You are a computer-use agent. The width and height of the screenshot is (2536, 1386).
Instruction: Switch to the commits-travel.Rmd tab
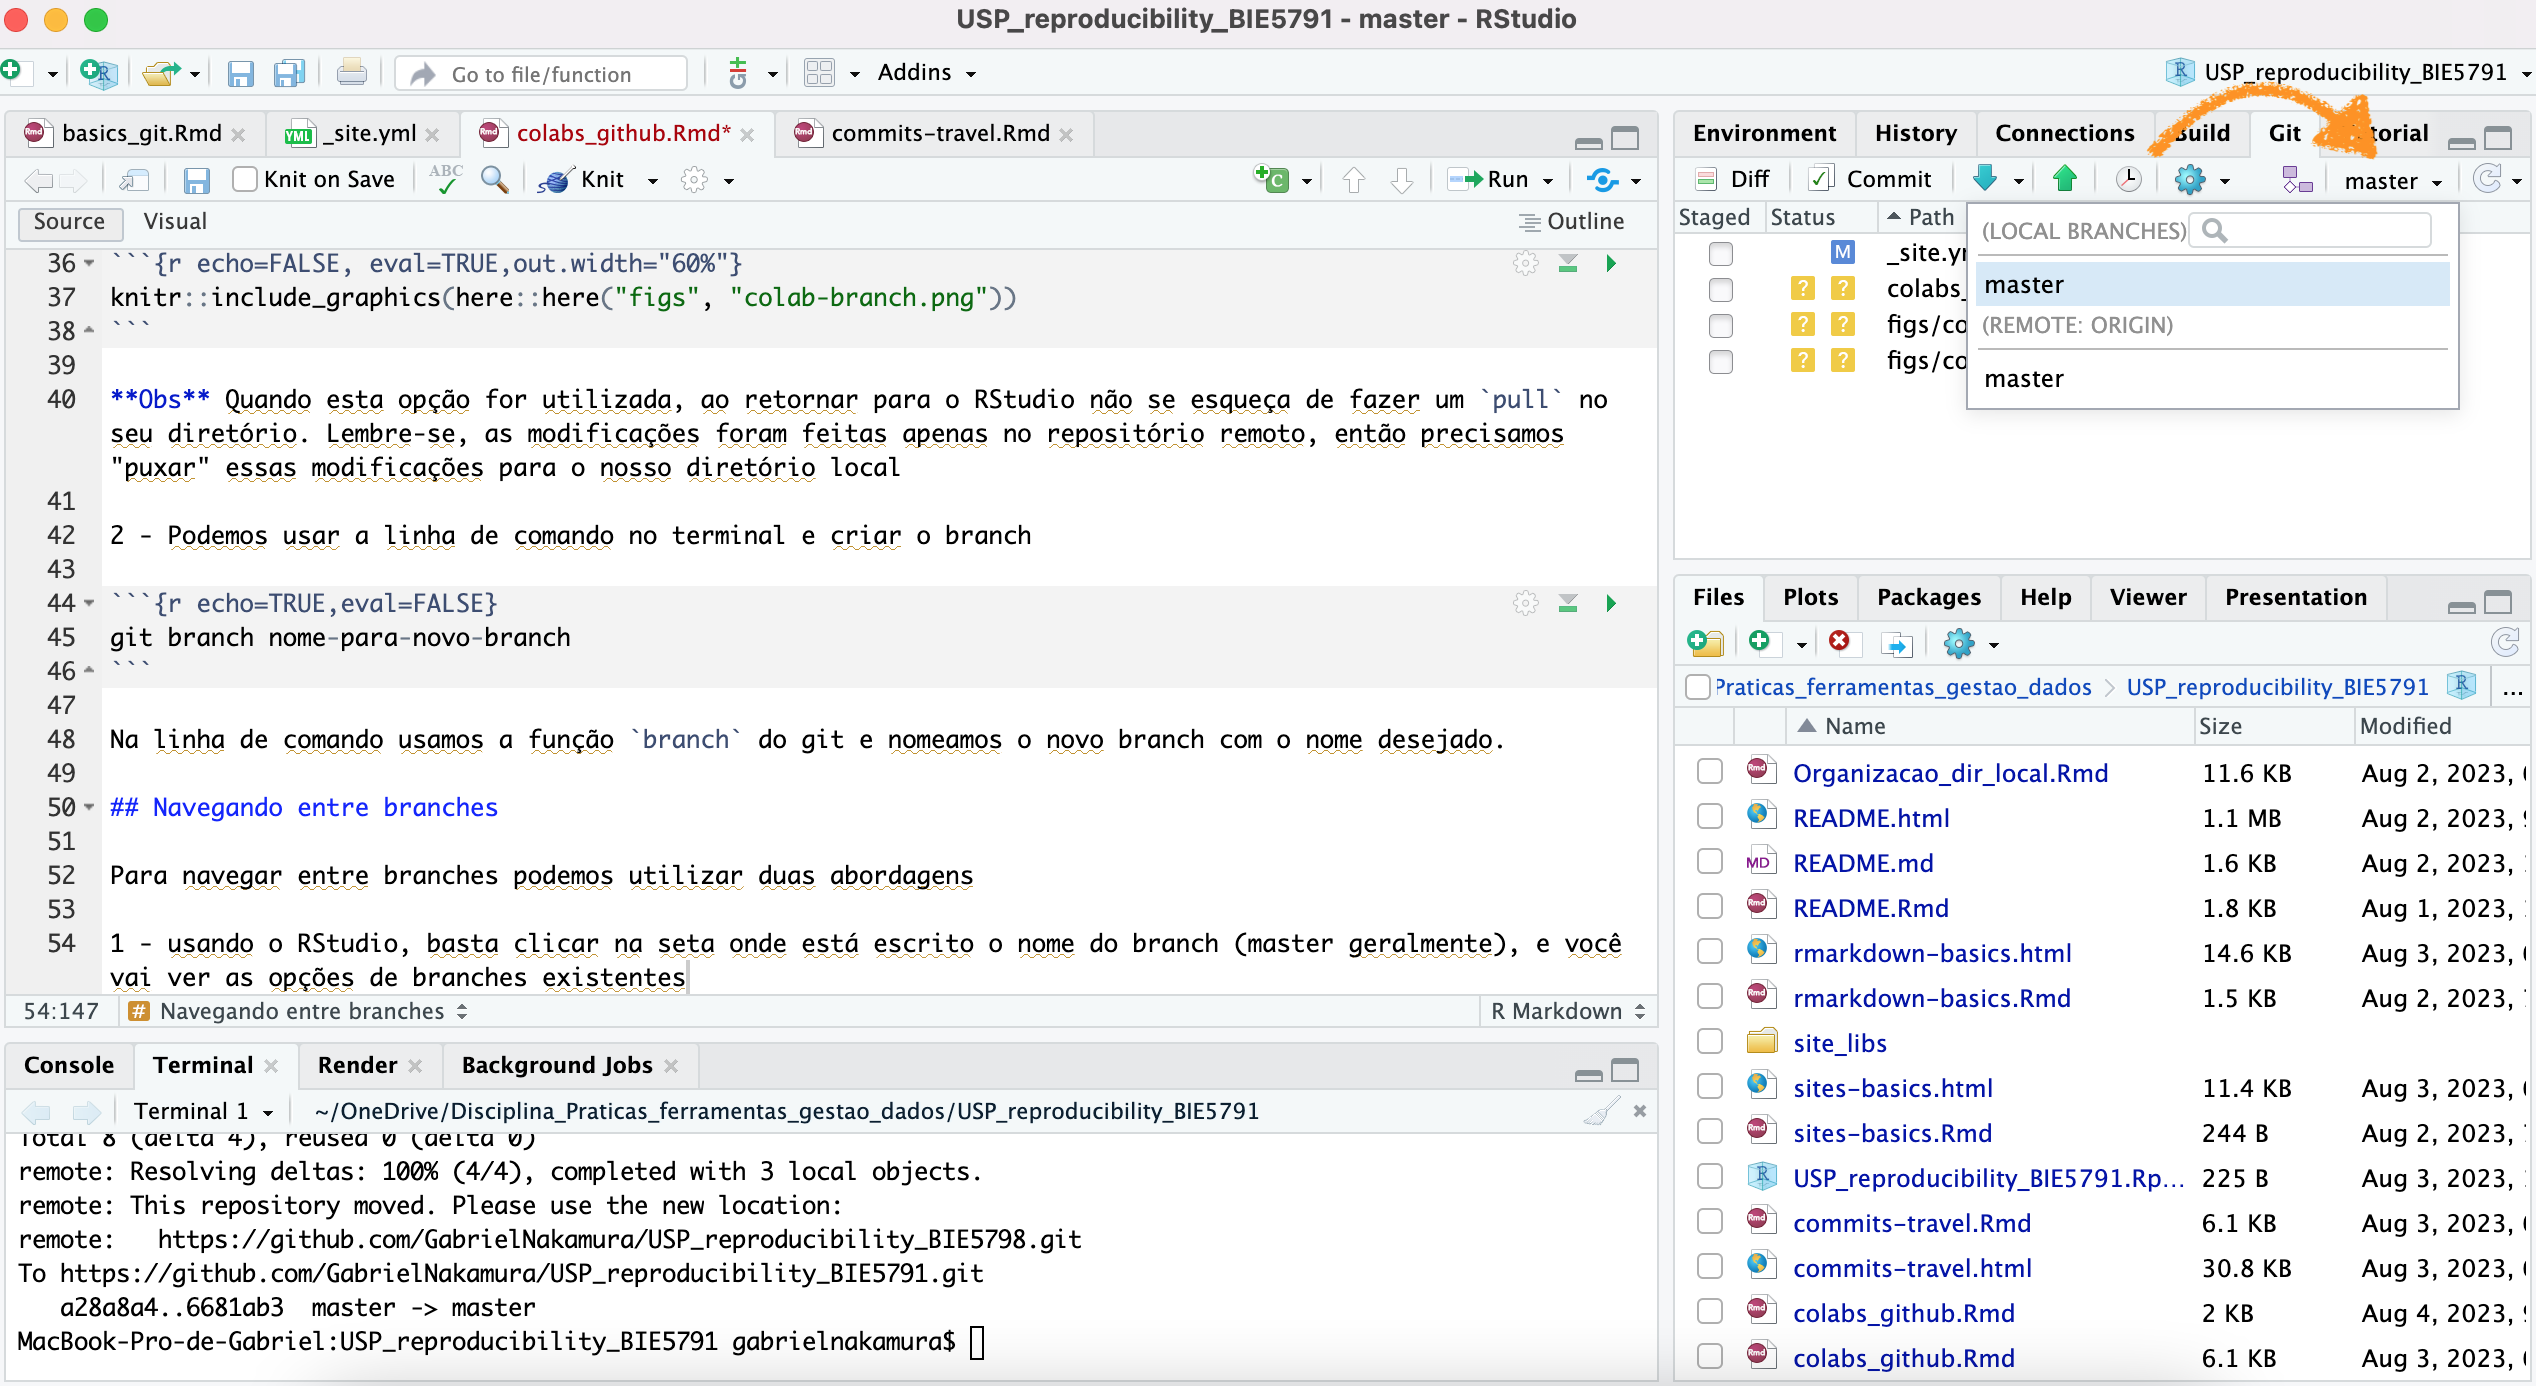[x=939, y=134]
